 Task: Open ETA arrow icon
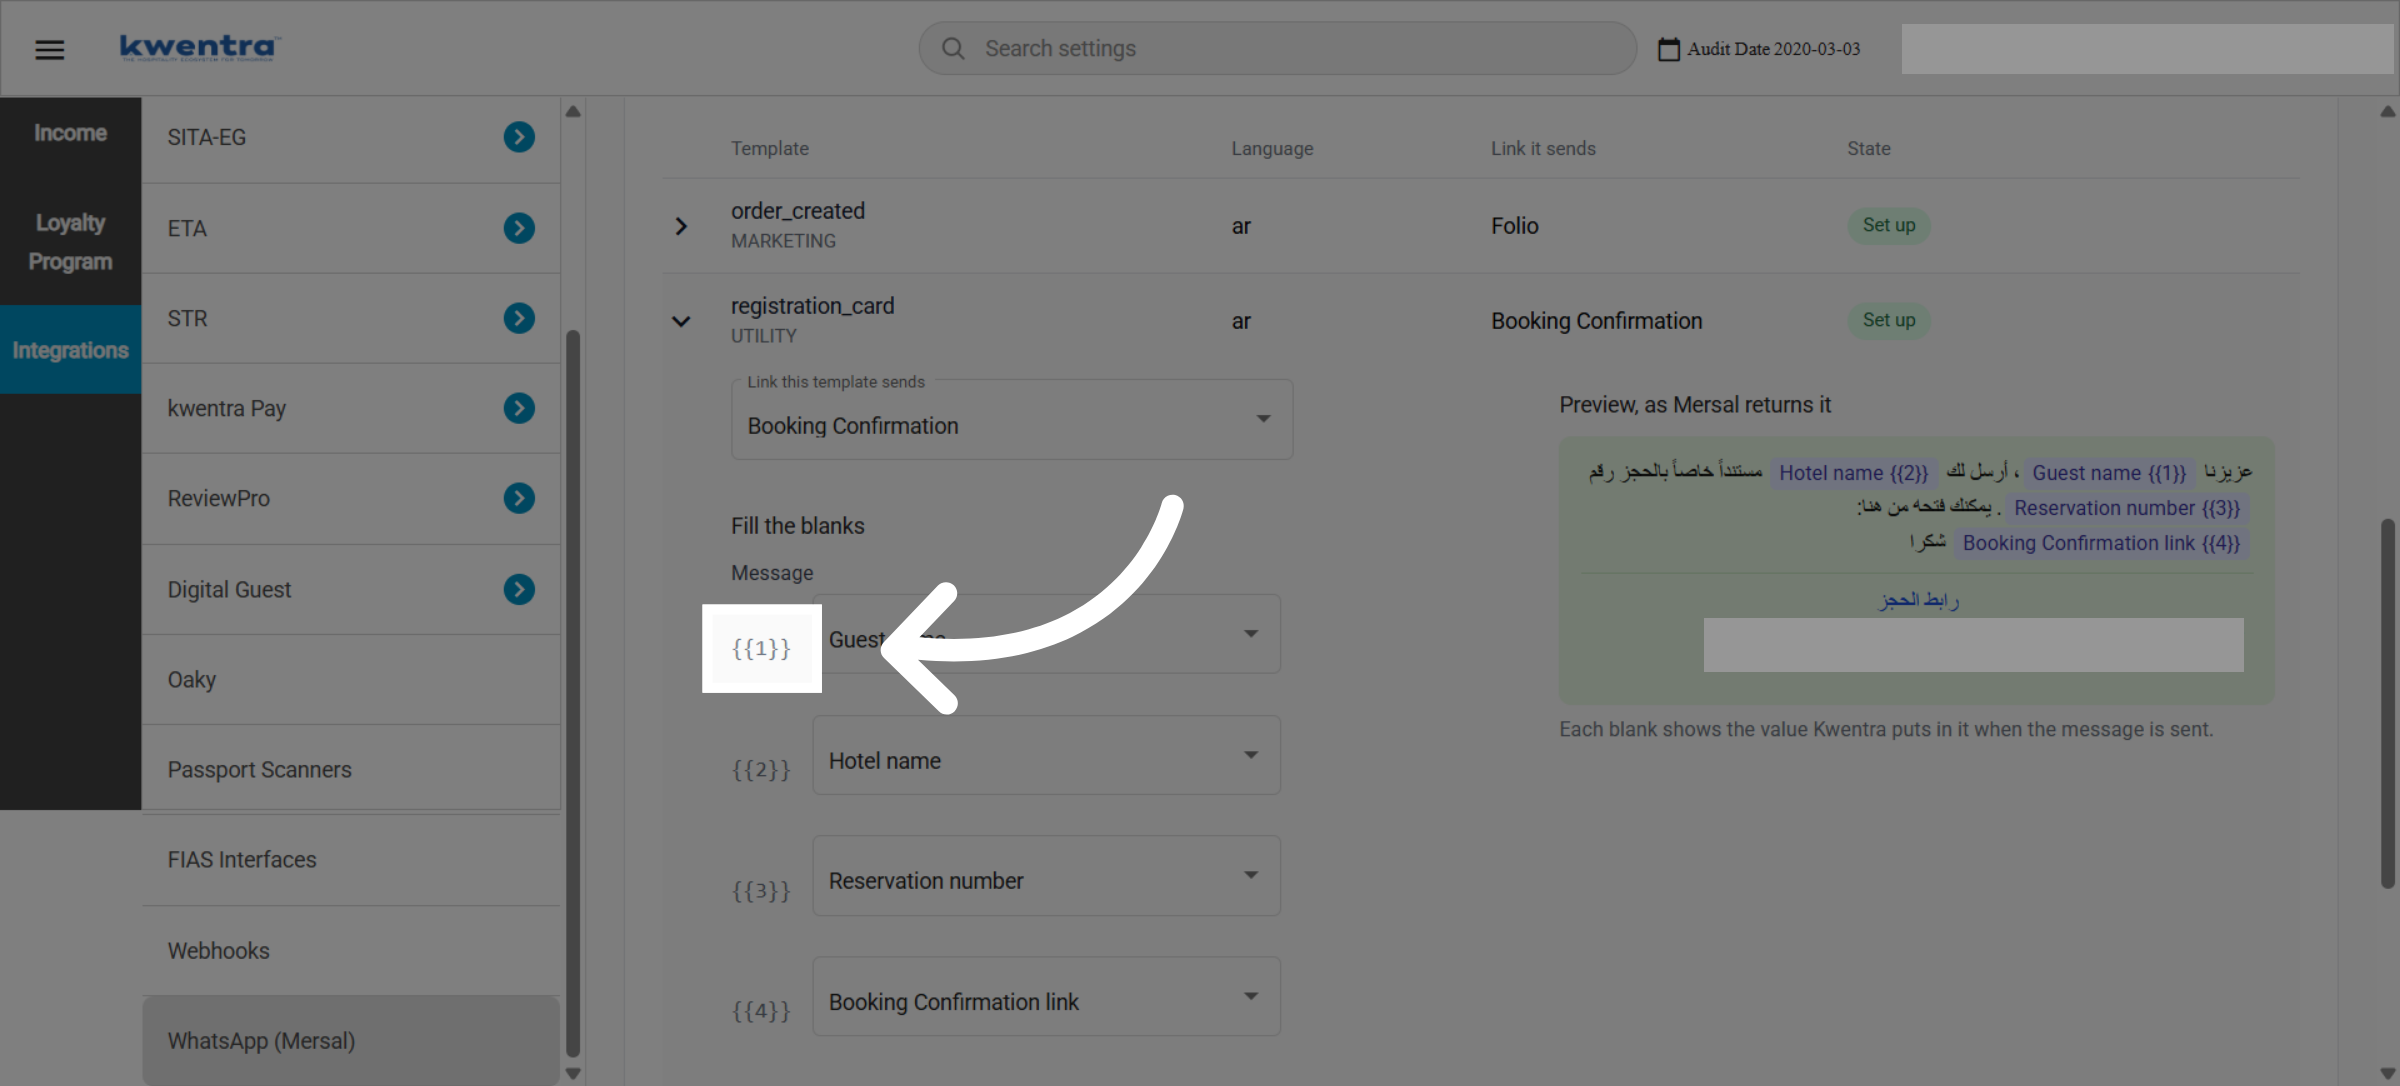(x=519, y=228)
